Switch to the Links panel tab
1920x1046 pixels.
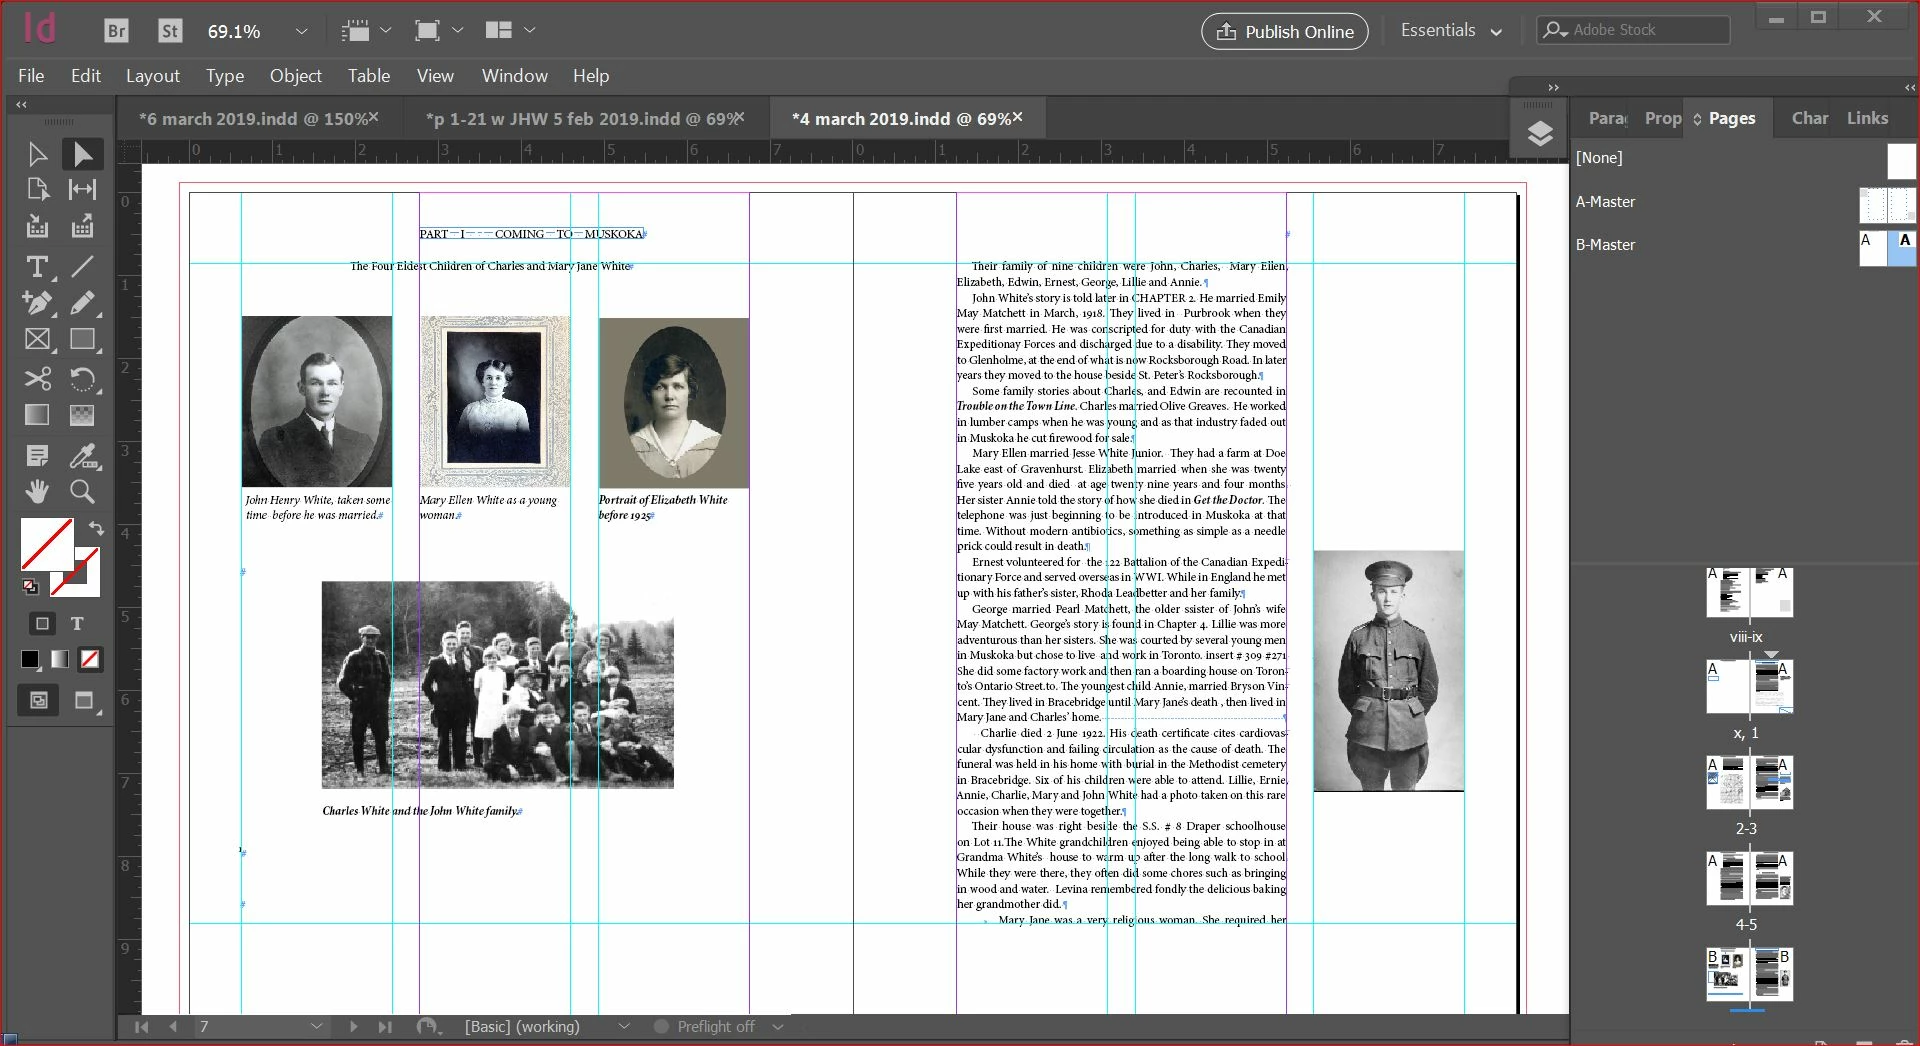(1867, 118)
